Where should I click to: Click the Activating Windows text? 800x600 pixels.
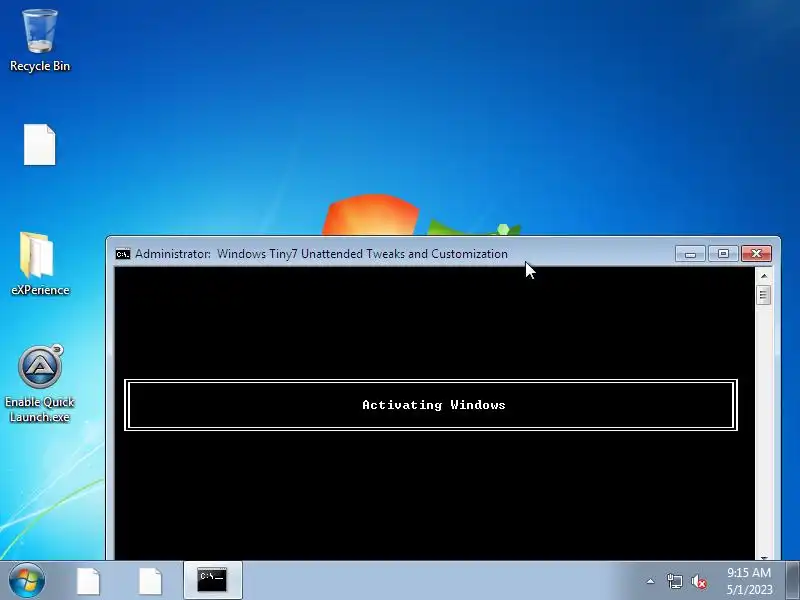(434, 405)
